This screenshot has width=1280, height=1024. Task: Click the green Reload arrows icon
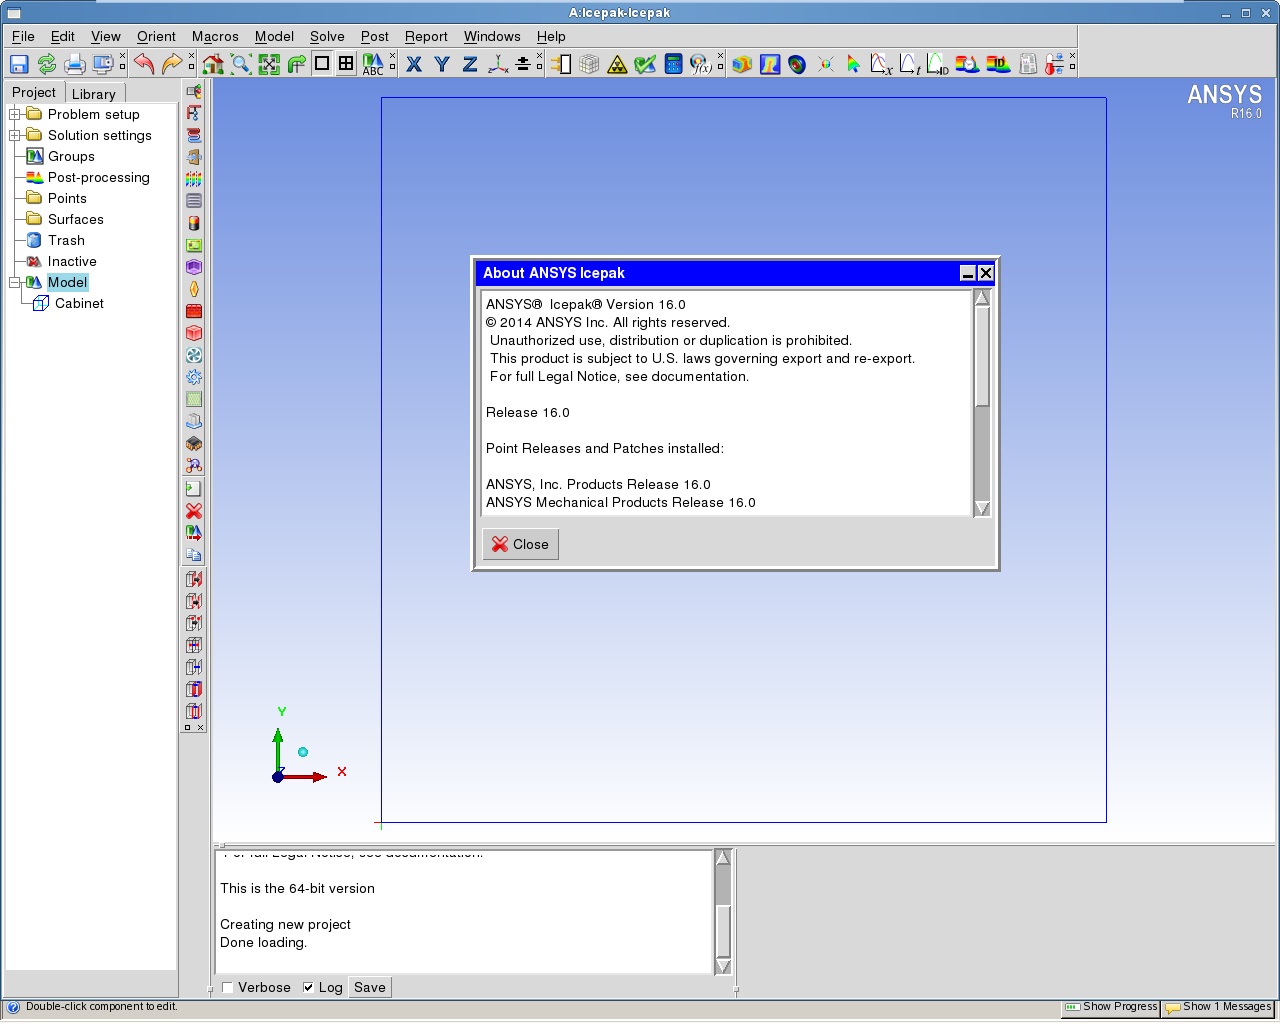(x=46, y=64)
